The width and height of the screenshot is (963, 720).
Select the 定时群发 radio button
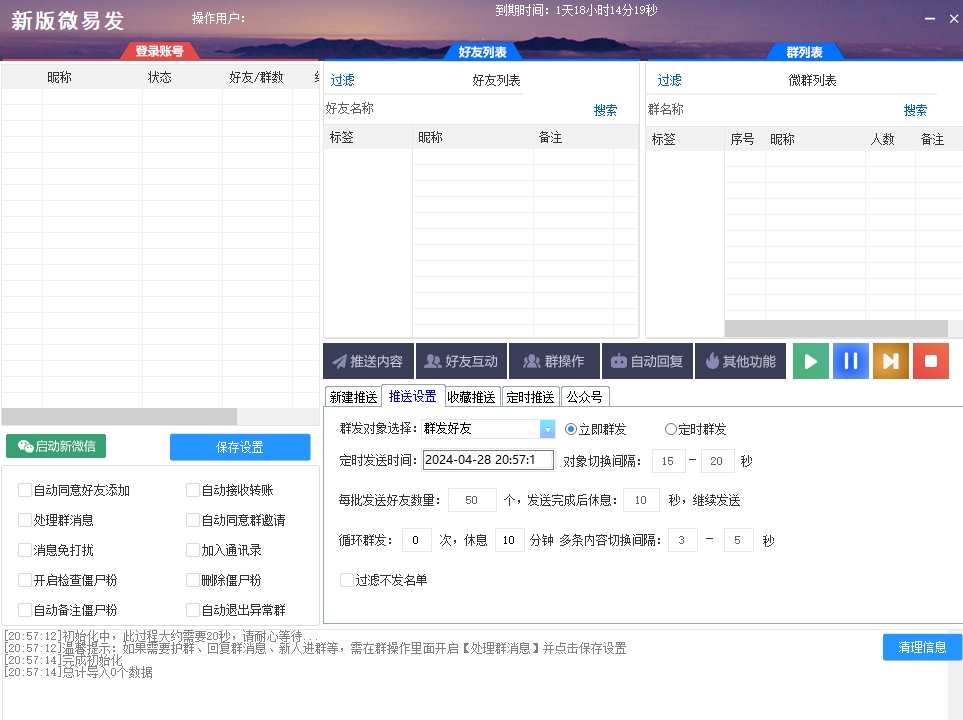pos(671,429)
